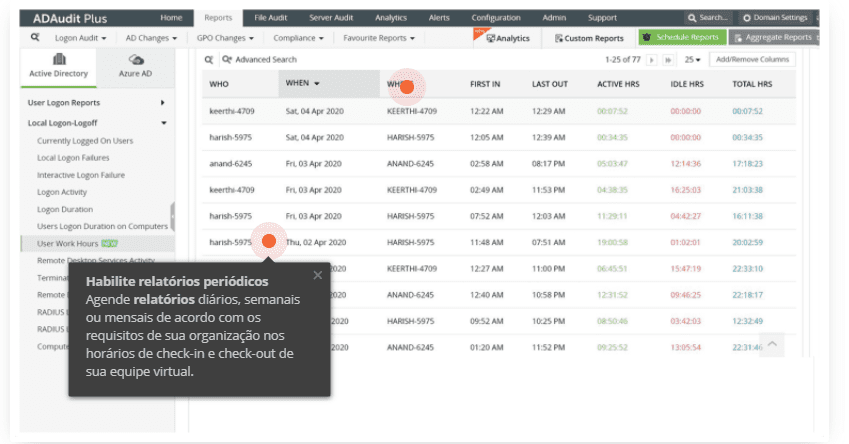Viewport: 849px width, 444px height.
Task: Click the Azure AD cloud icon
Action: [136, 60]
